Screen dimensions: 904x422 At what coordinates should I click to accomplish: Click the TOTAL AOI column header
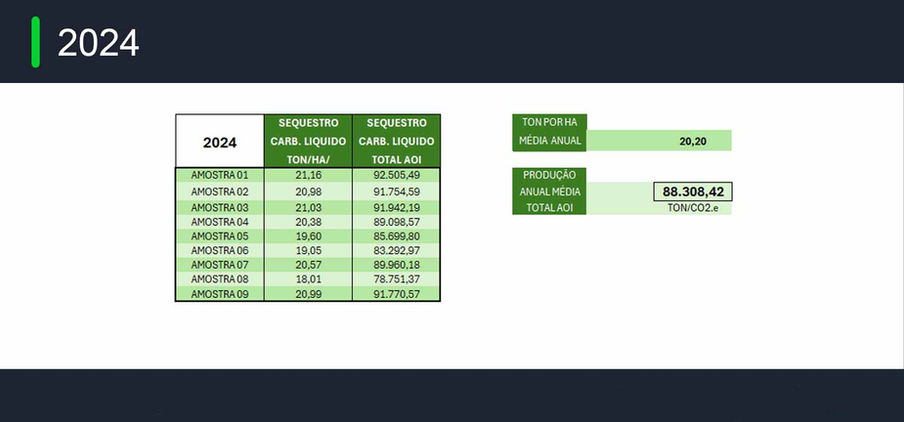click(x=396, y=158)
